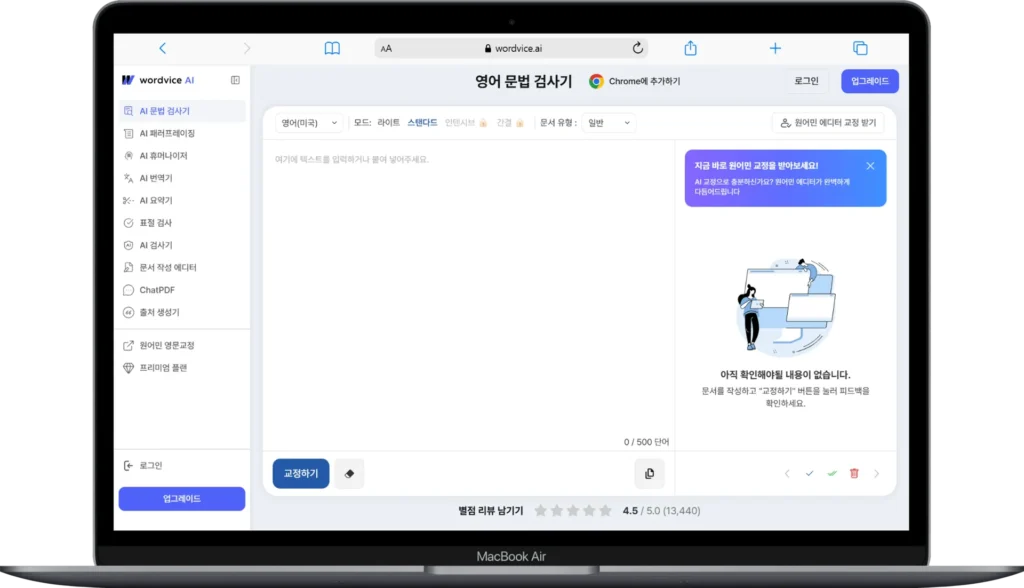Image resolution: width=1024 pixels, height=588 pixels.
Task: Open Safari bookmarks book icon
Action: coord(332,48)
